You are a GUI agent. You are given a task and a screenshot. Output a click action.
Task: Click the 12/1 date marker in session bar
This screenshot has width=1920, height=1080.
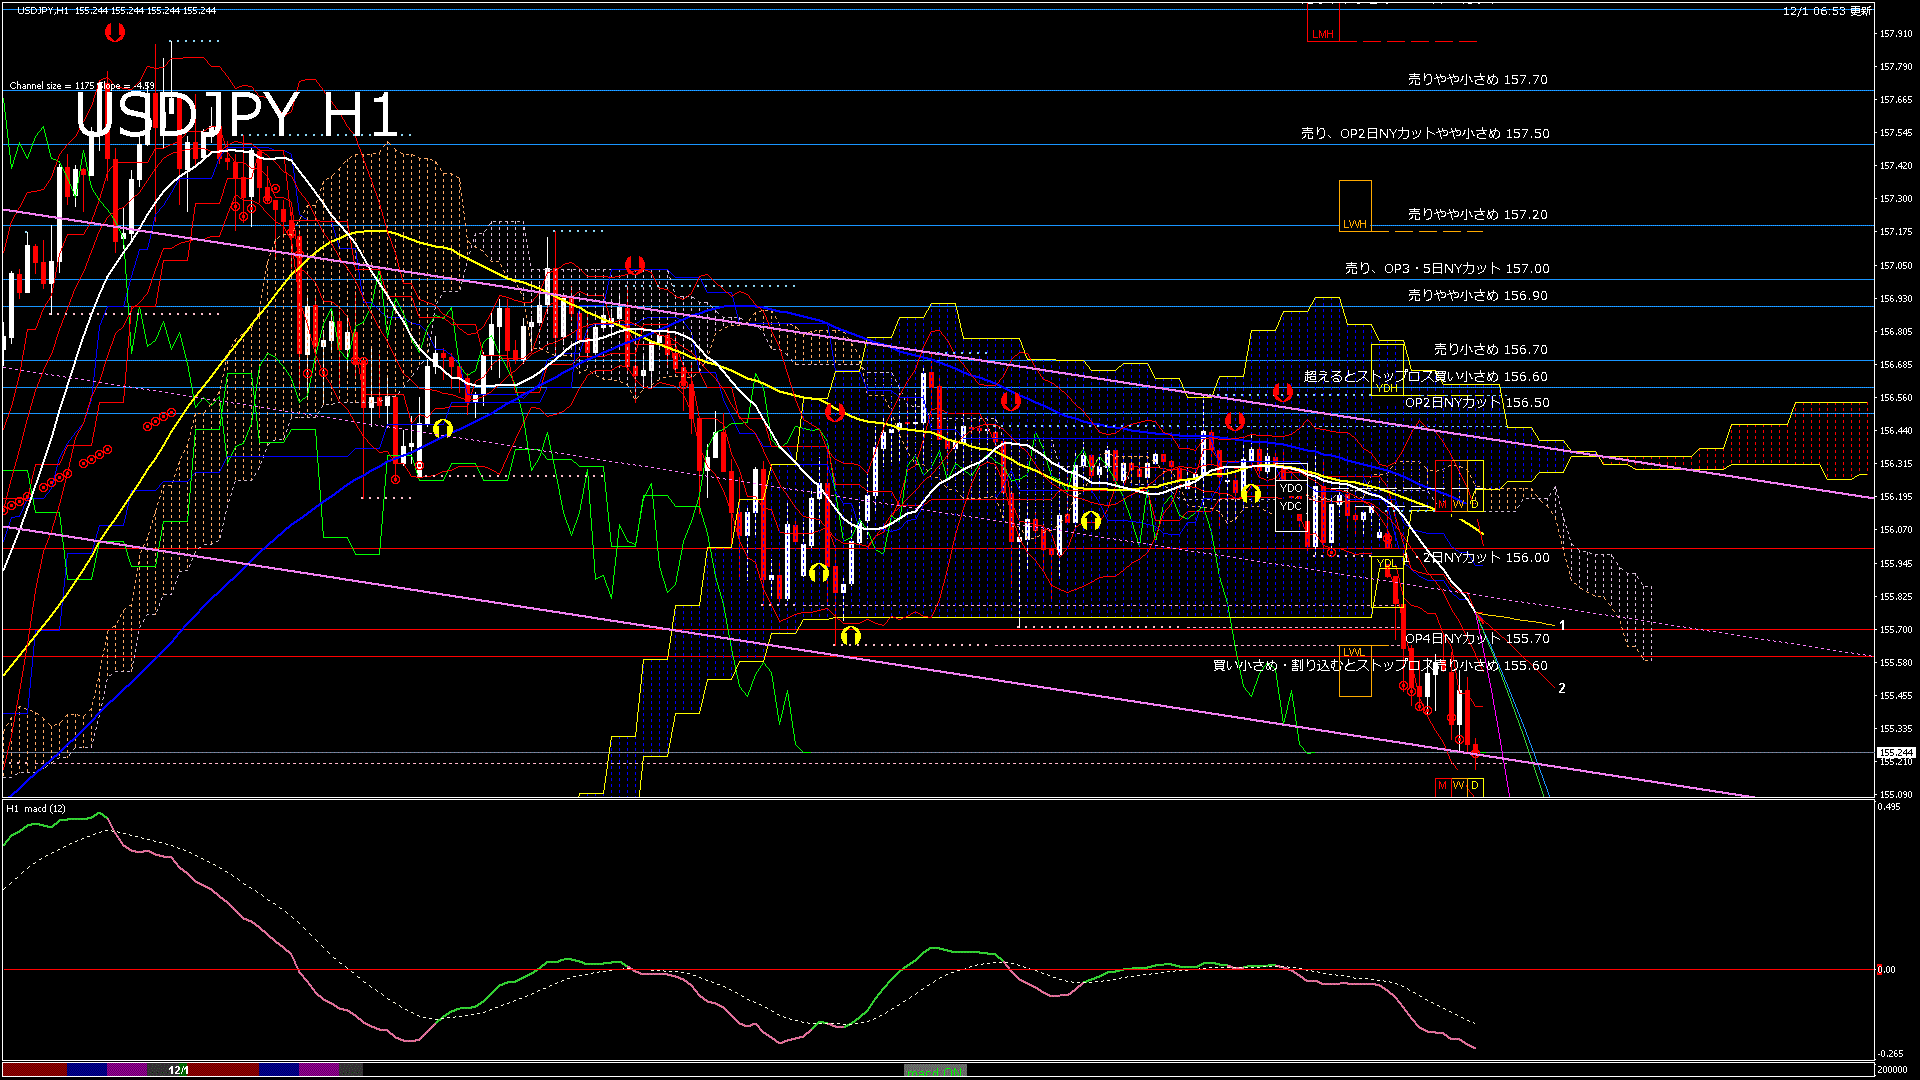(178, 1070)
